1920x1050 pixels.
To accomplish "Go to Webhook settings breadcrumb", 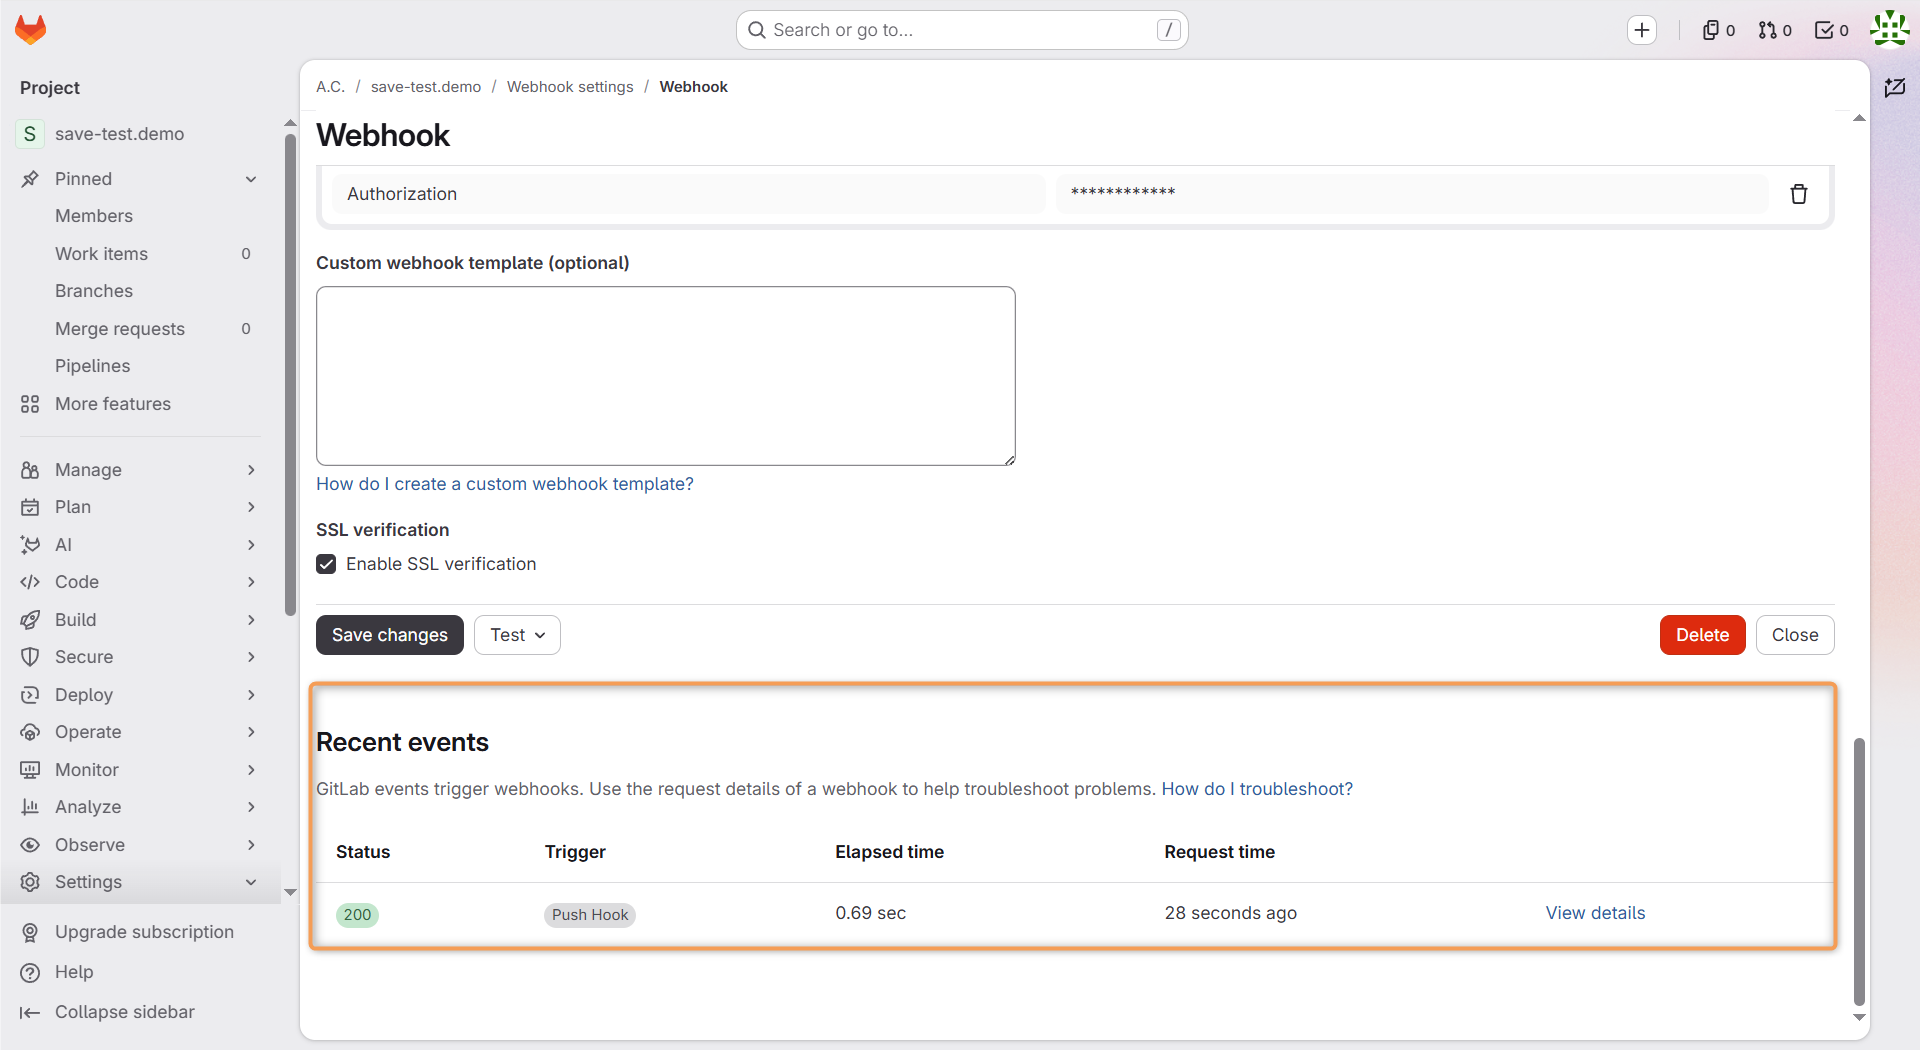I will (570, 87).
